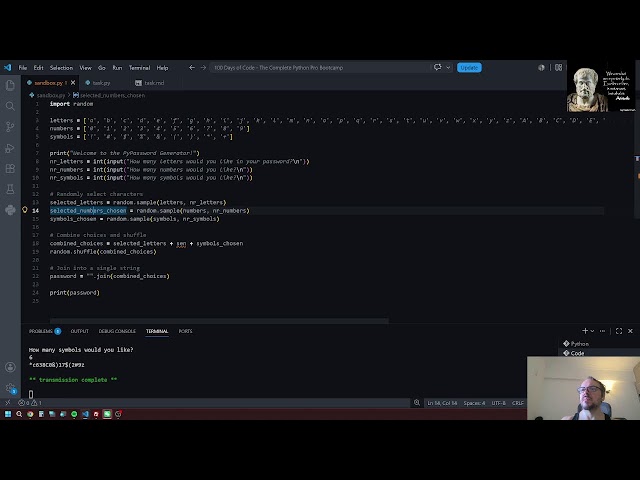Switch to the sandbox.py tab
This screenshot has height=480, width=640.
coord(49,82)
